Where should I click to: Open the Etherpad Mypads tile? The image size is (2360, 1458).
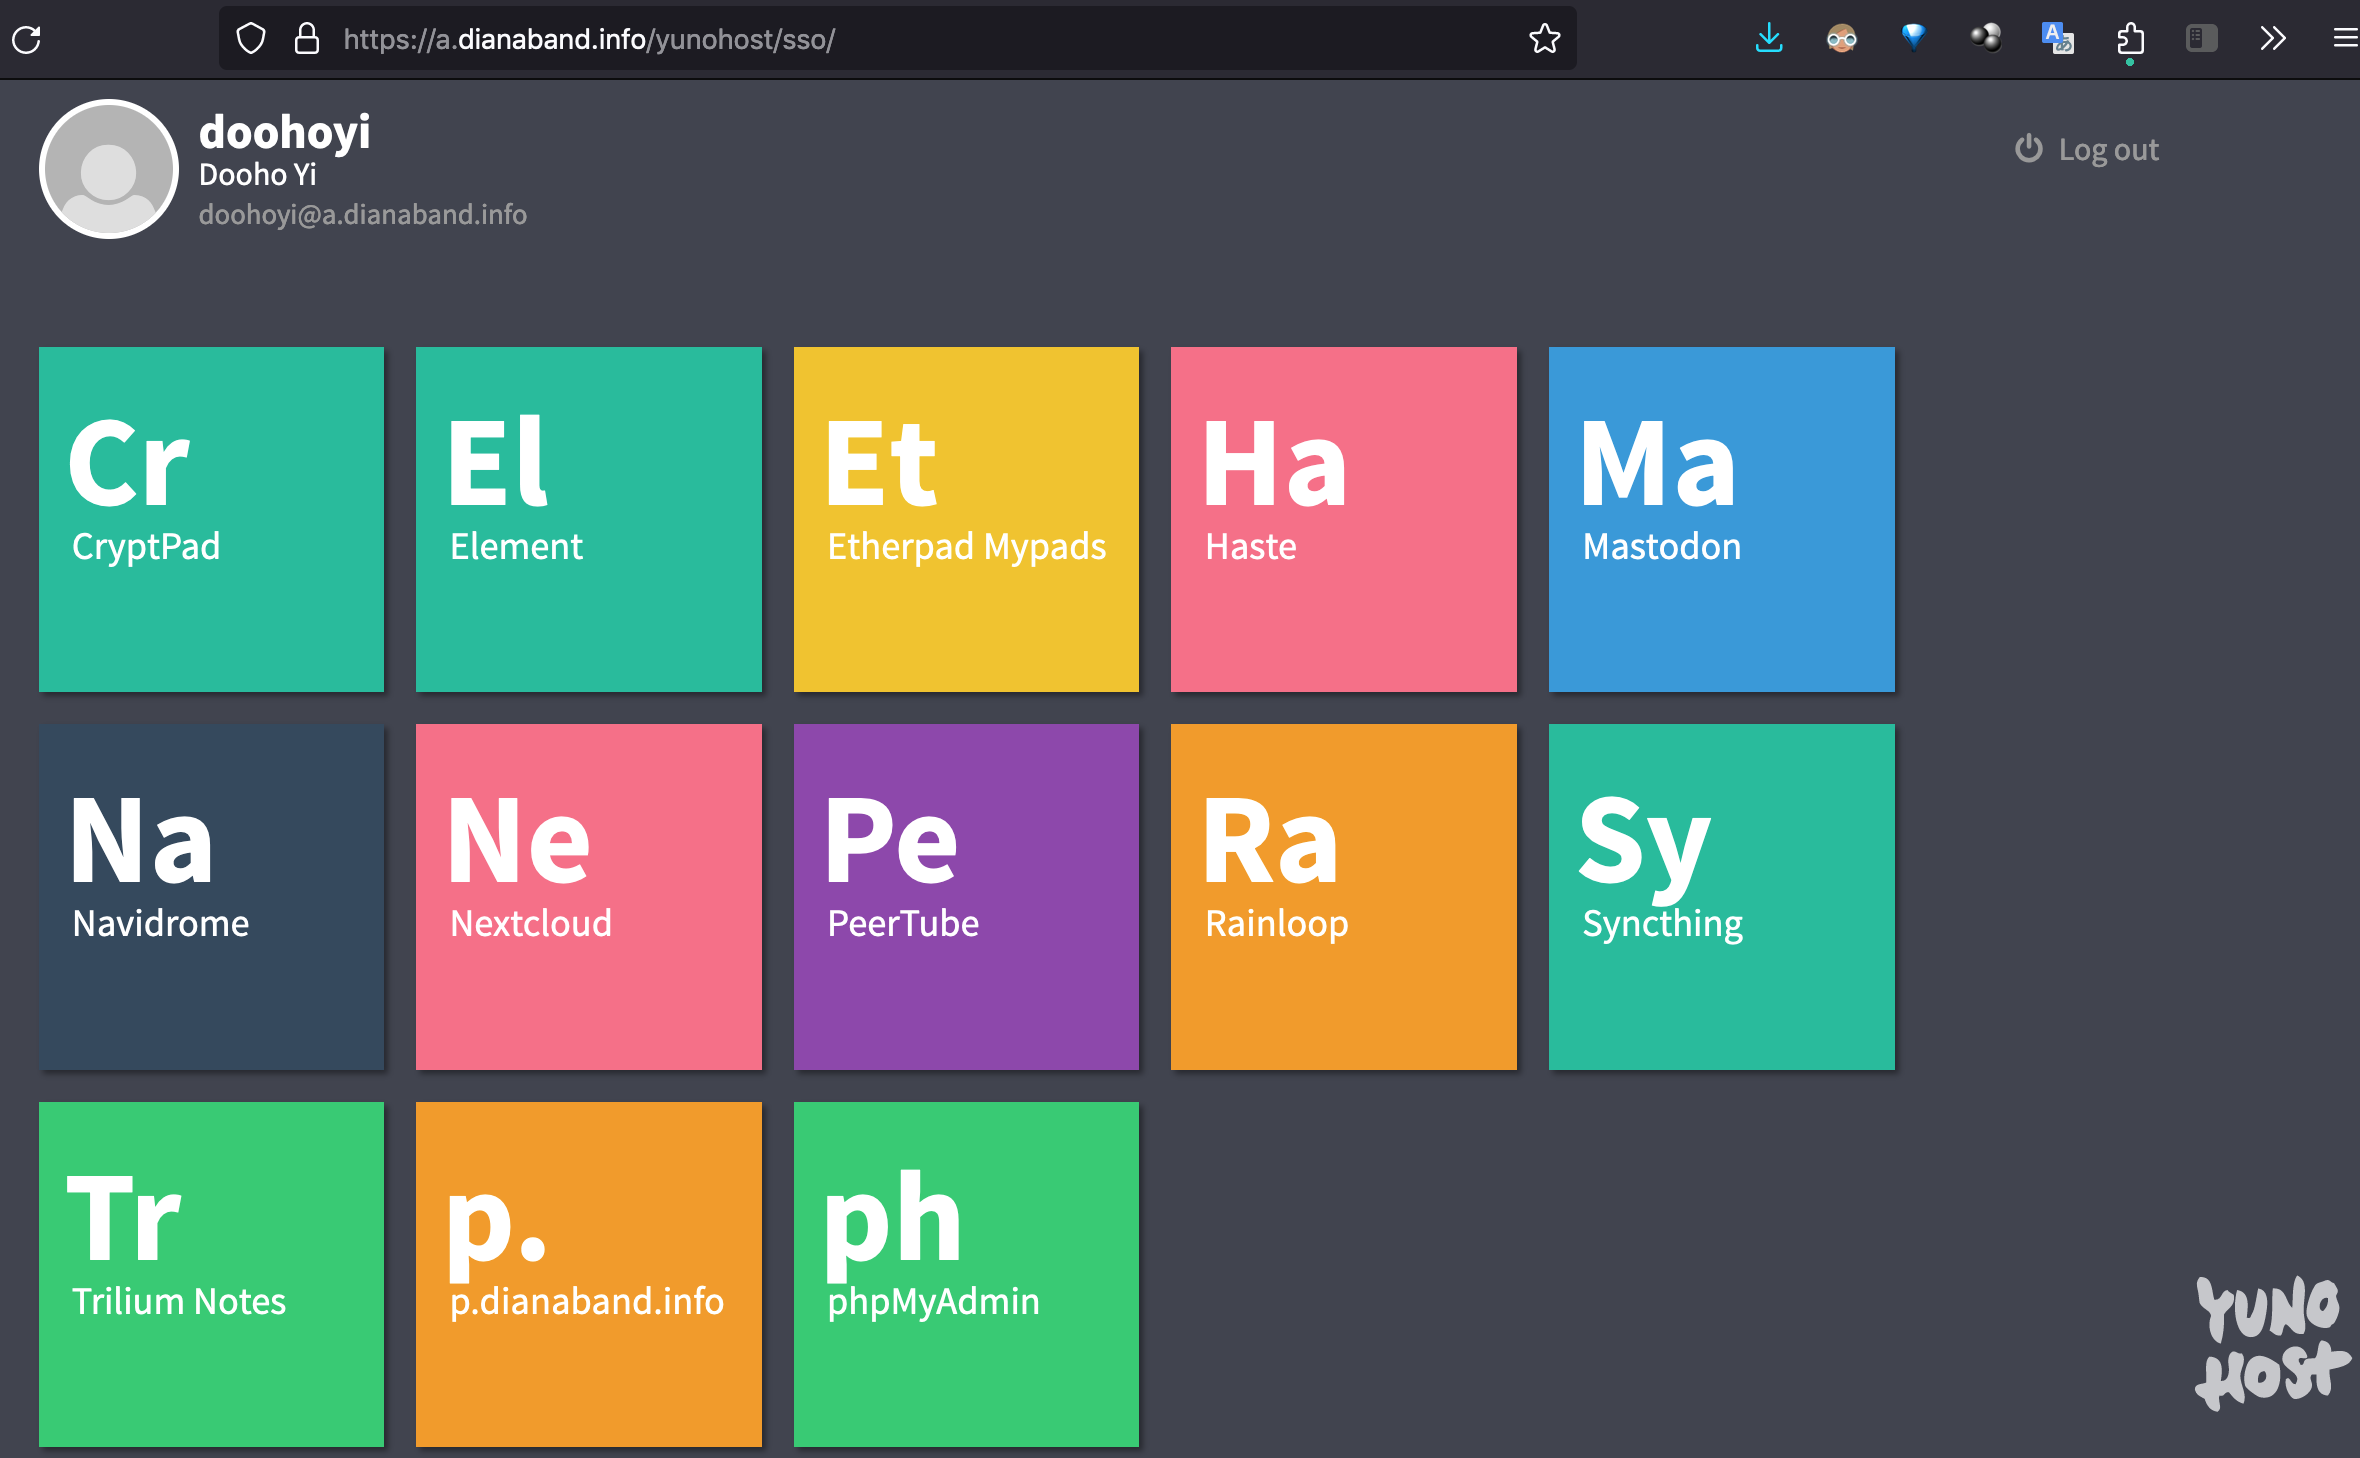pos(966,519)
